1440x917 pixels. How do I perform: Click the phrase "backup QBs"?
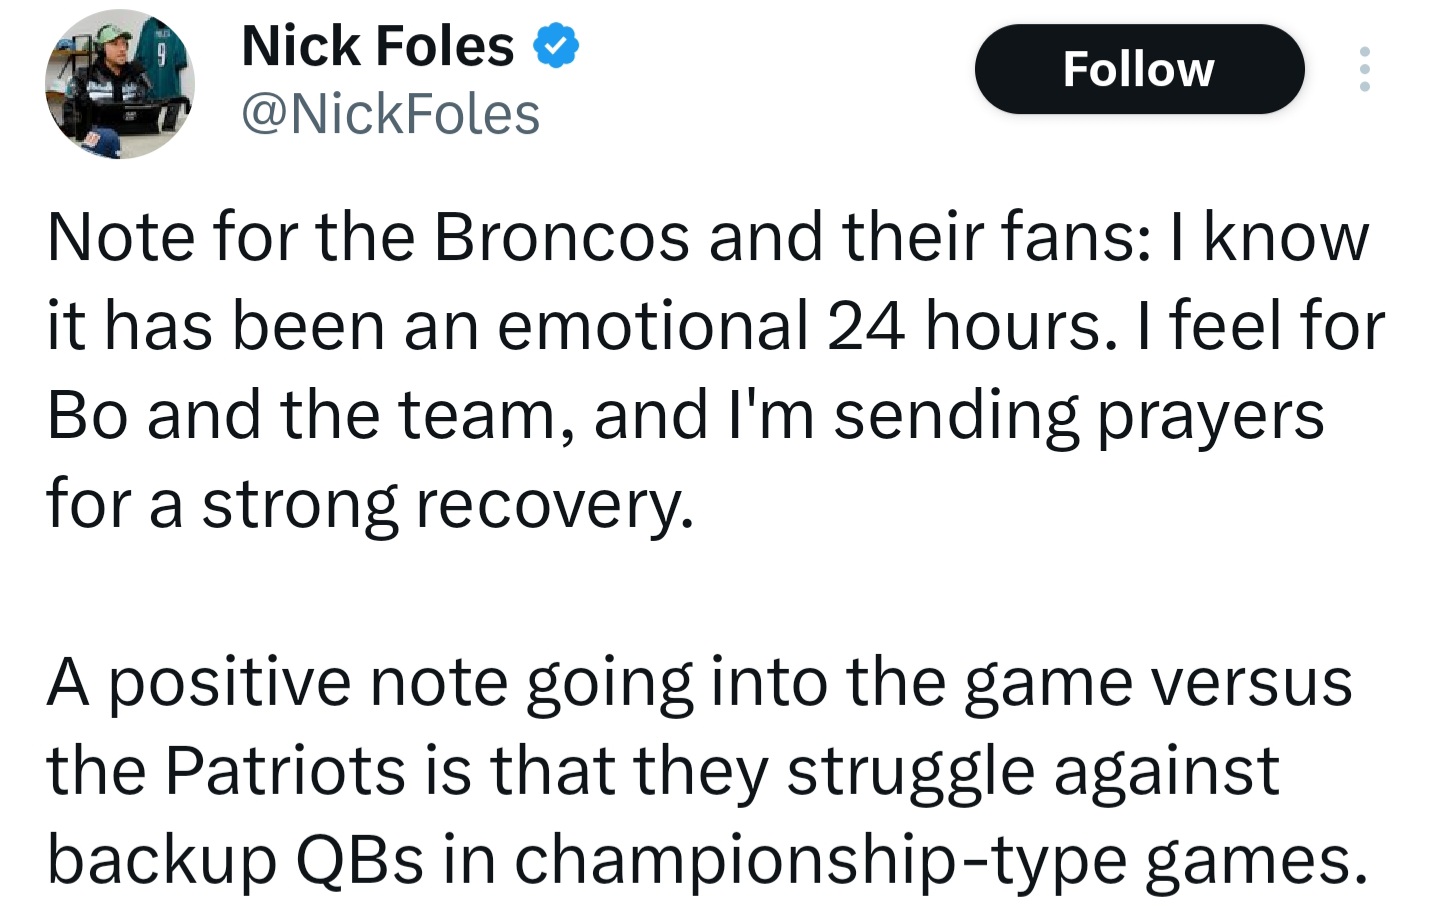click(x=235, y=859)
